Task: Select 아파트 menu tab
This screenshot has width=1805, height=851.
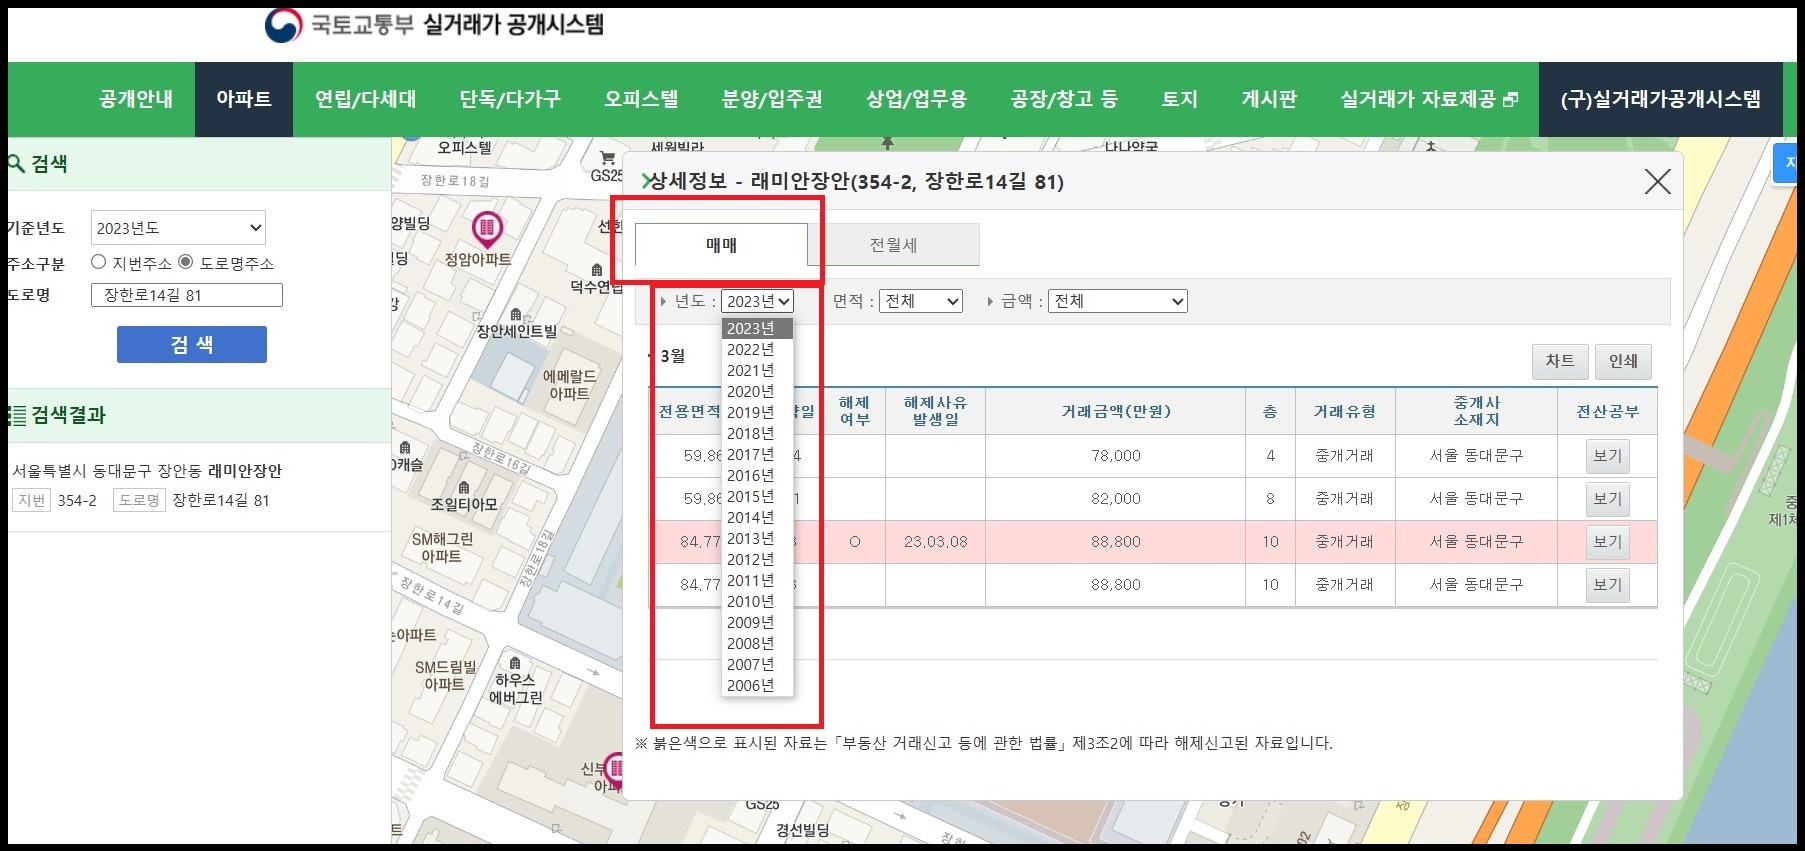Action: [244, 99]
